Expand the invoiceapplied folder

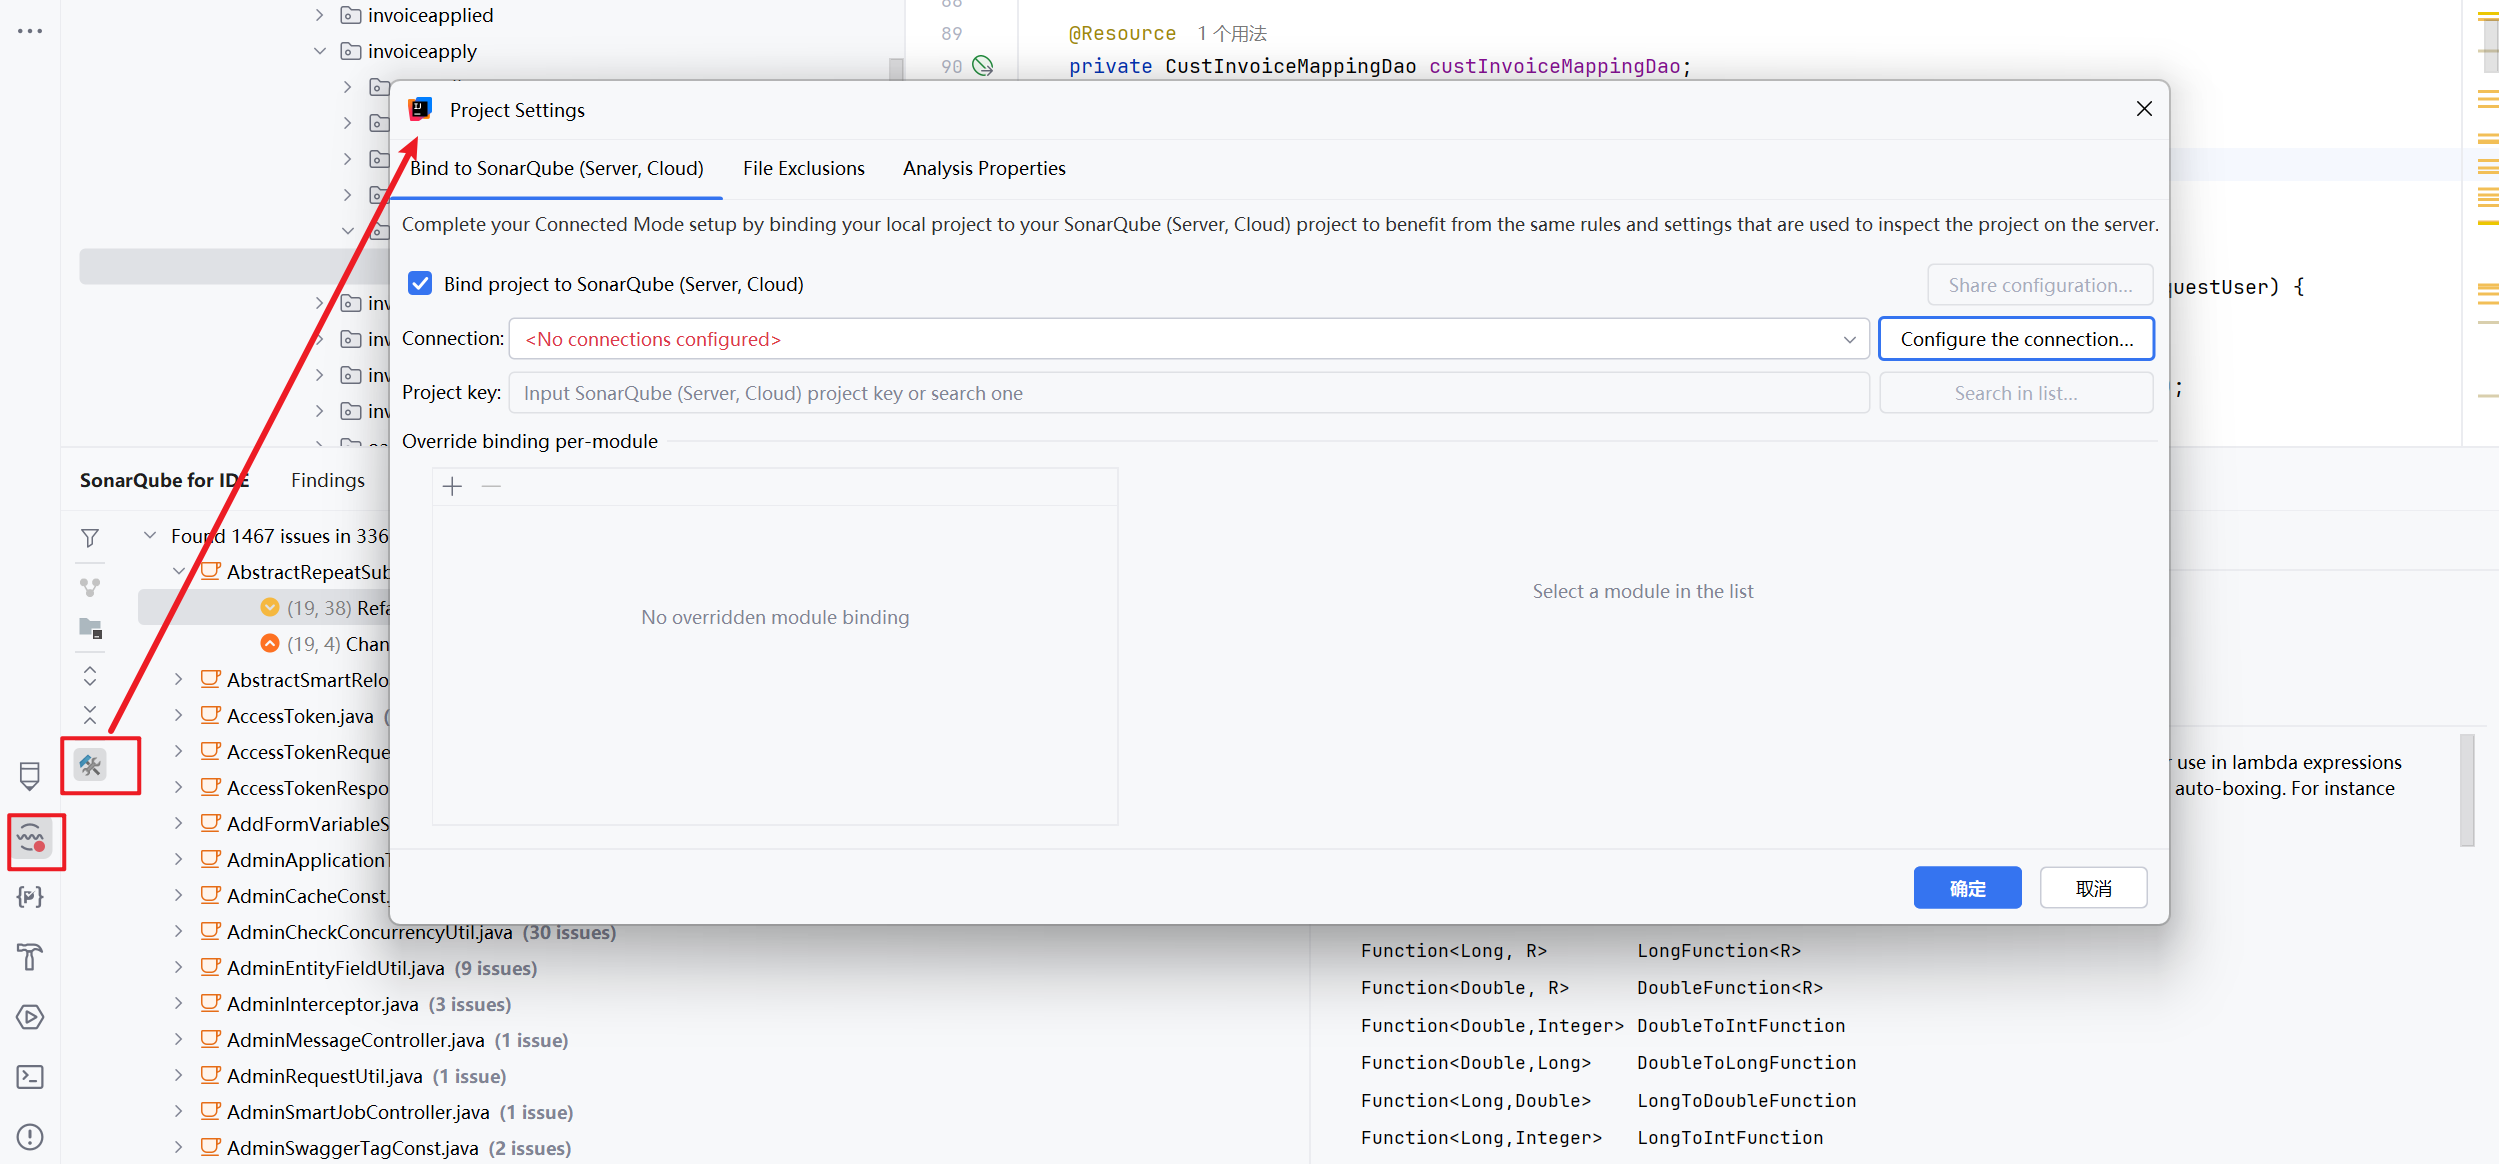click(320, 15)
